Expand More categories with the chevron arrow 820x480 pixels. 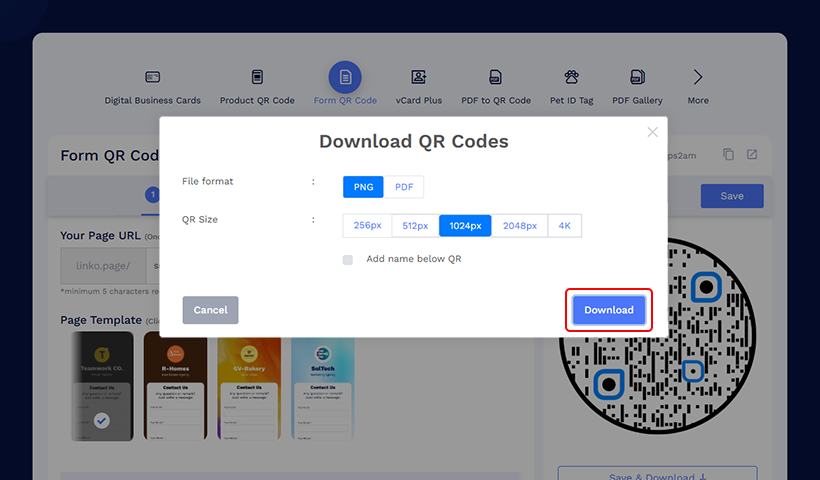click(x=698, y=77)
